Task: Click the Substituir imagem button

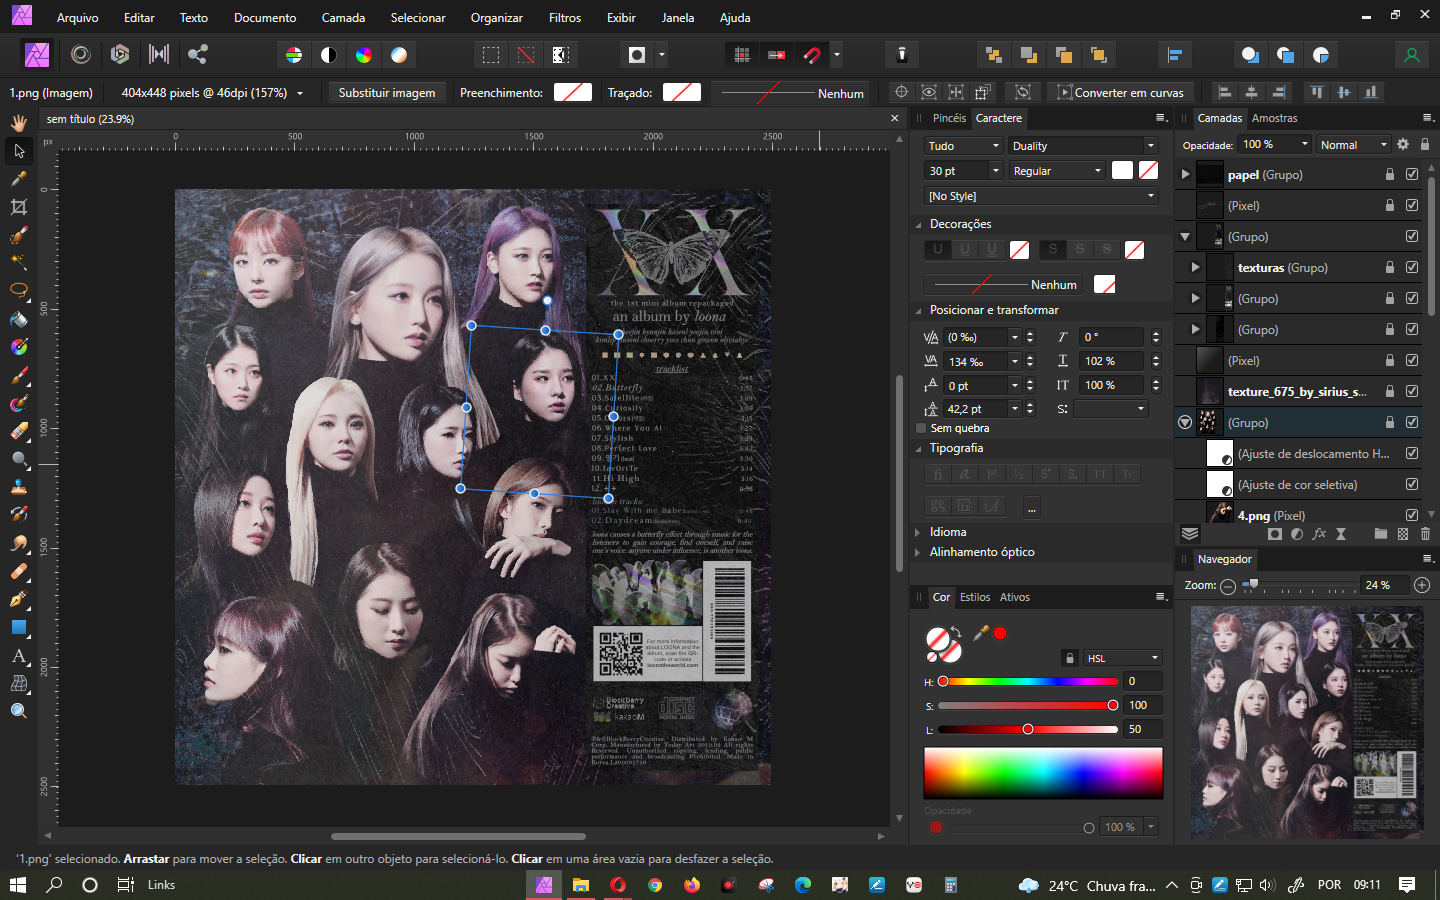Action: (387, 93)
